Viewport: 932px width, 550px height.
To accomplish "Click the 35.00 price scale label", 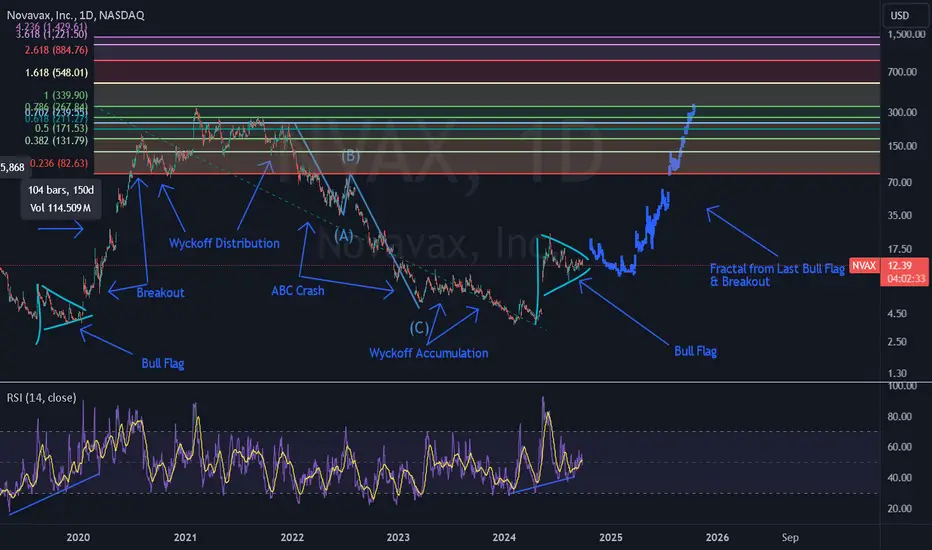I will point(900,215).
